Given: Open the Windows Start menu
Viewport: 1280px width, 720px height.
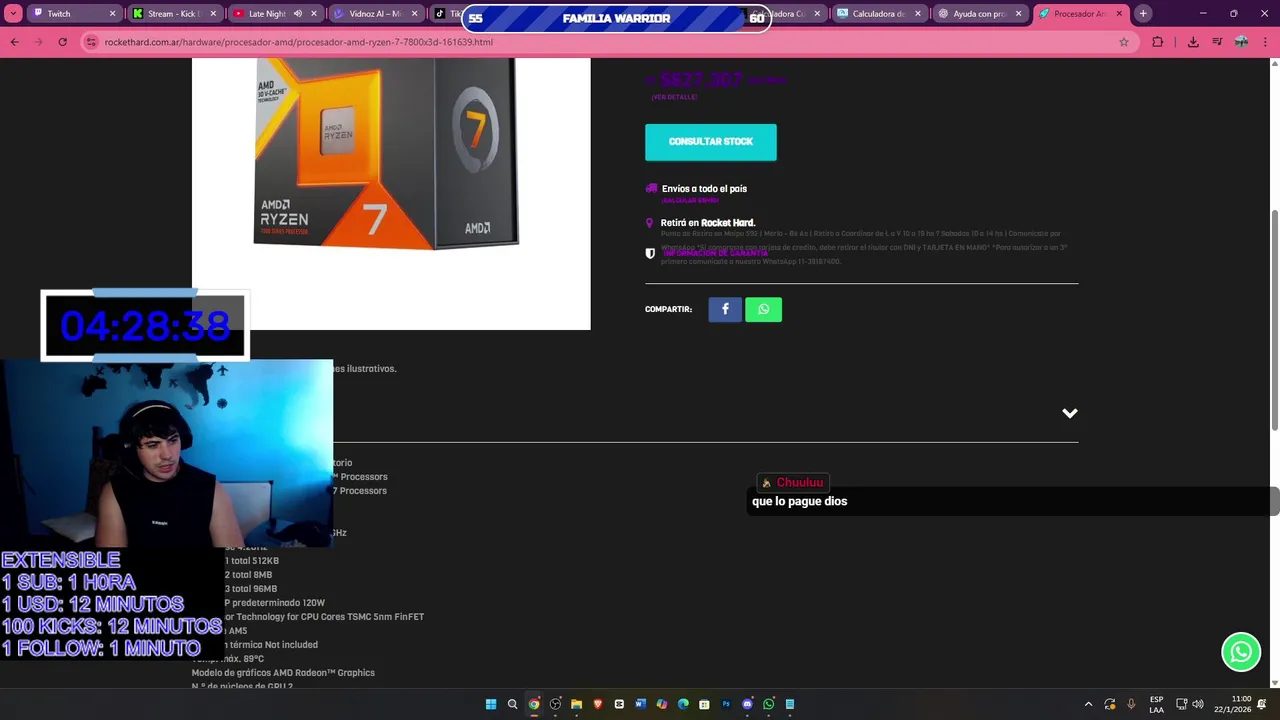Looking at the screenshot, I should pos(491,704).
